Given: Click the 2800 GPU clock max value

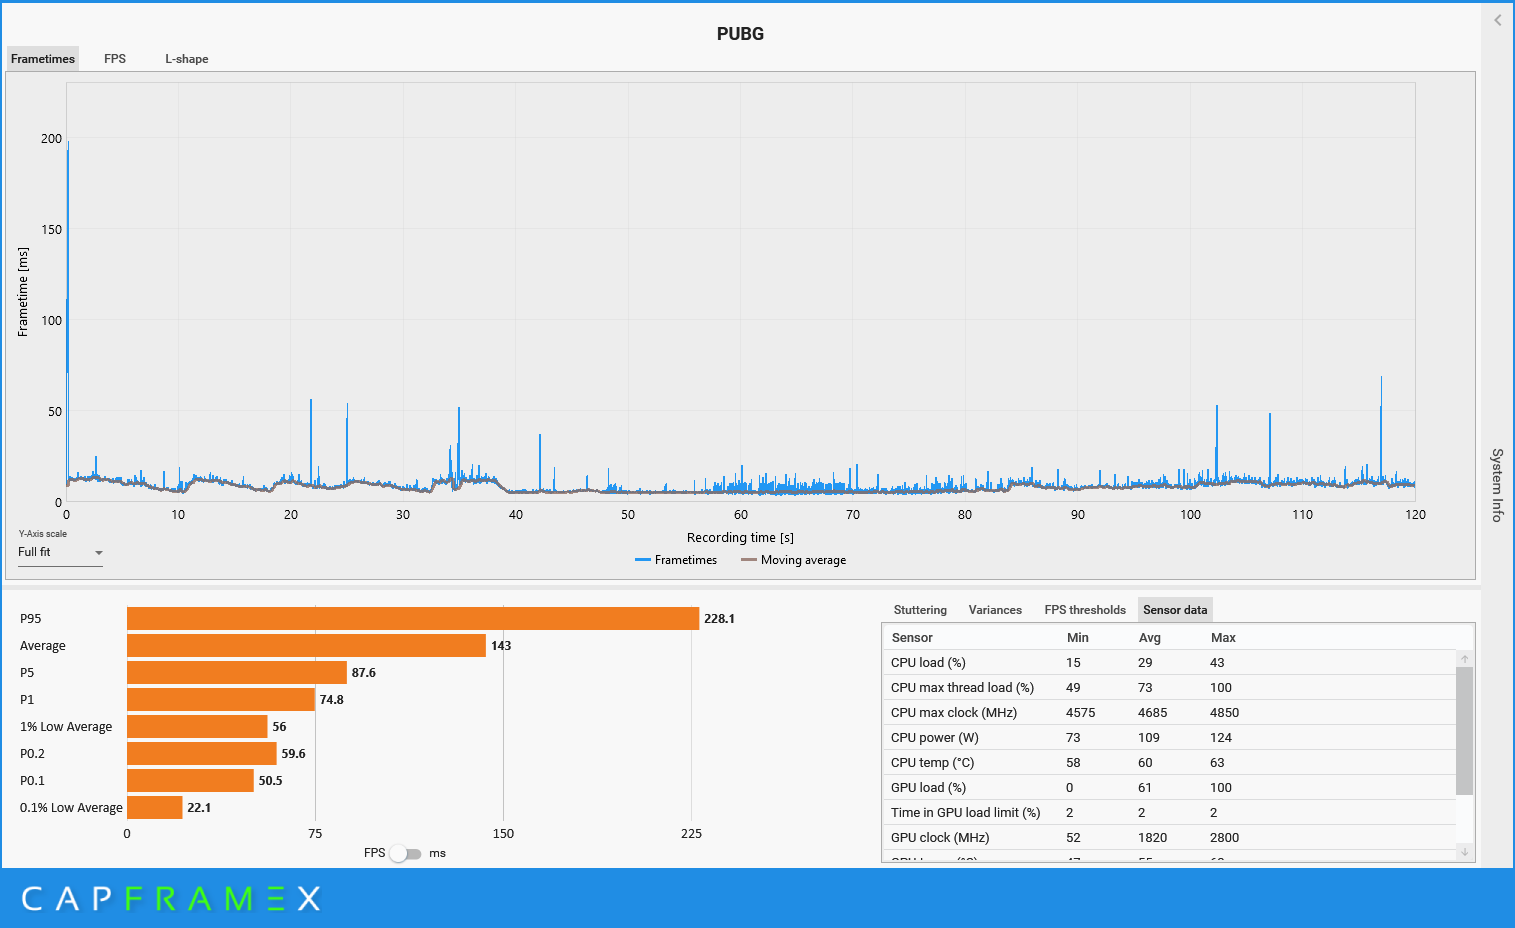Looking at the screenshot, I should [x=1224, y=838].
